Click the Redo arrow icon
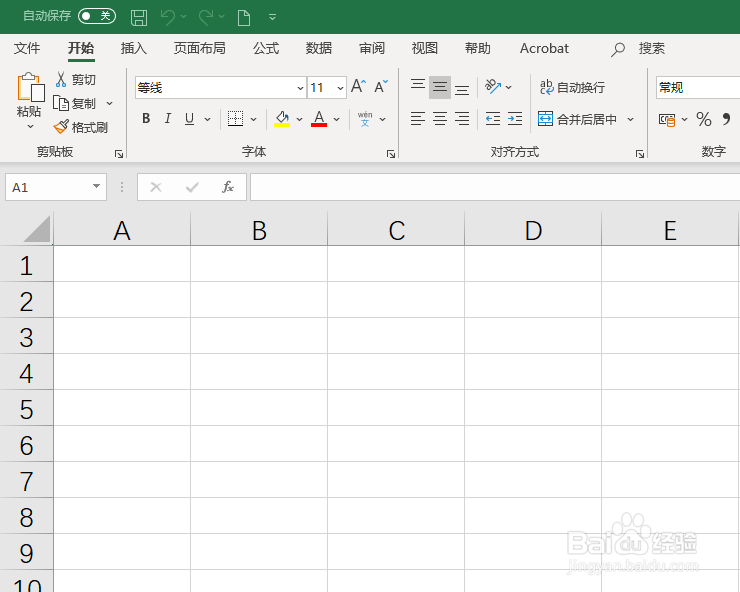The height and width of the screenshot is (592, 740). pyautogui.click(x=206, y=17)
